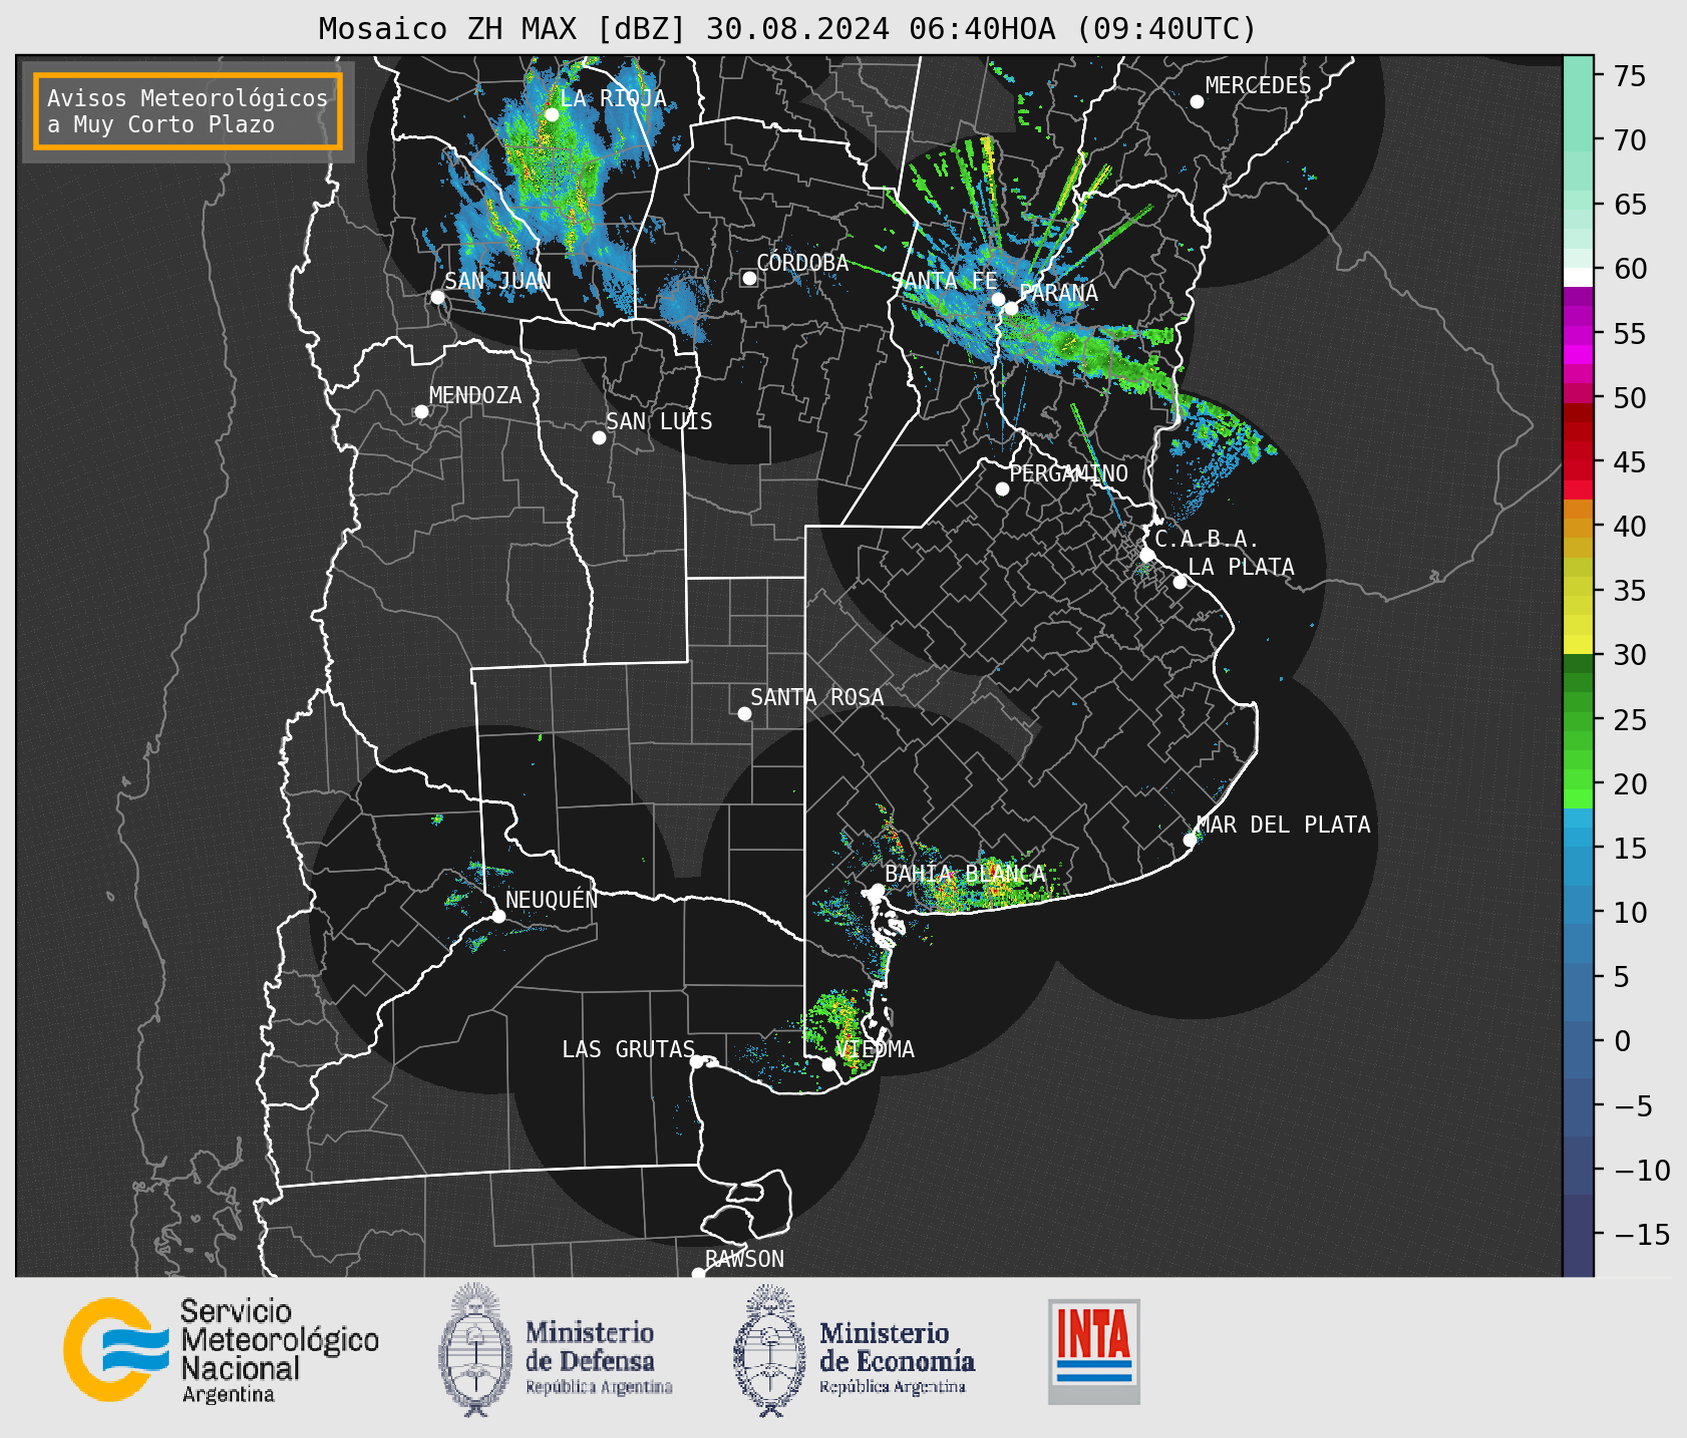Screen dimensions: 1687x1438
Task: Click the San Luis city marker dot
Action: point(599,438)
